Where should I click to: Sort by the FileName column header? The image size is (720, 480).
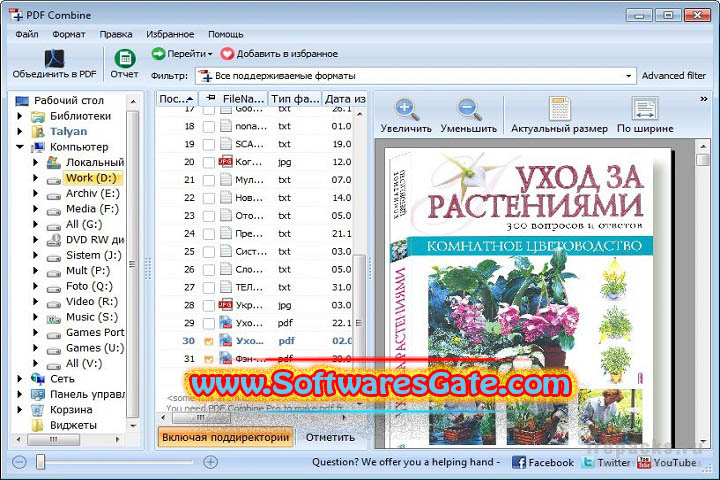tap(233, 99)
